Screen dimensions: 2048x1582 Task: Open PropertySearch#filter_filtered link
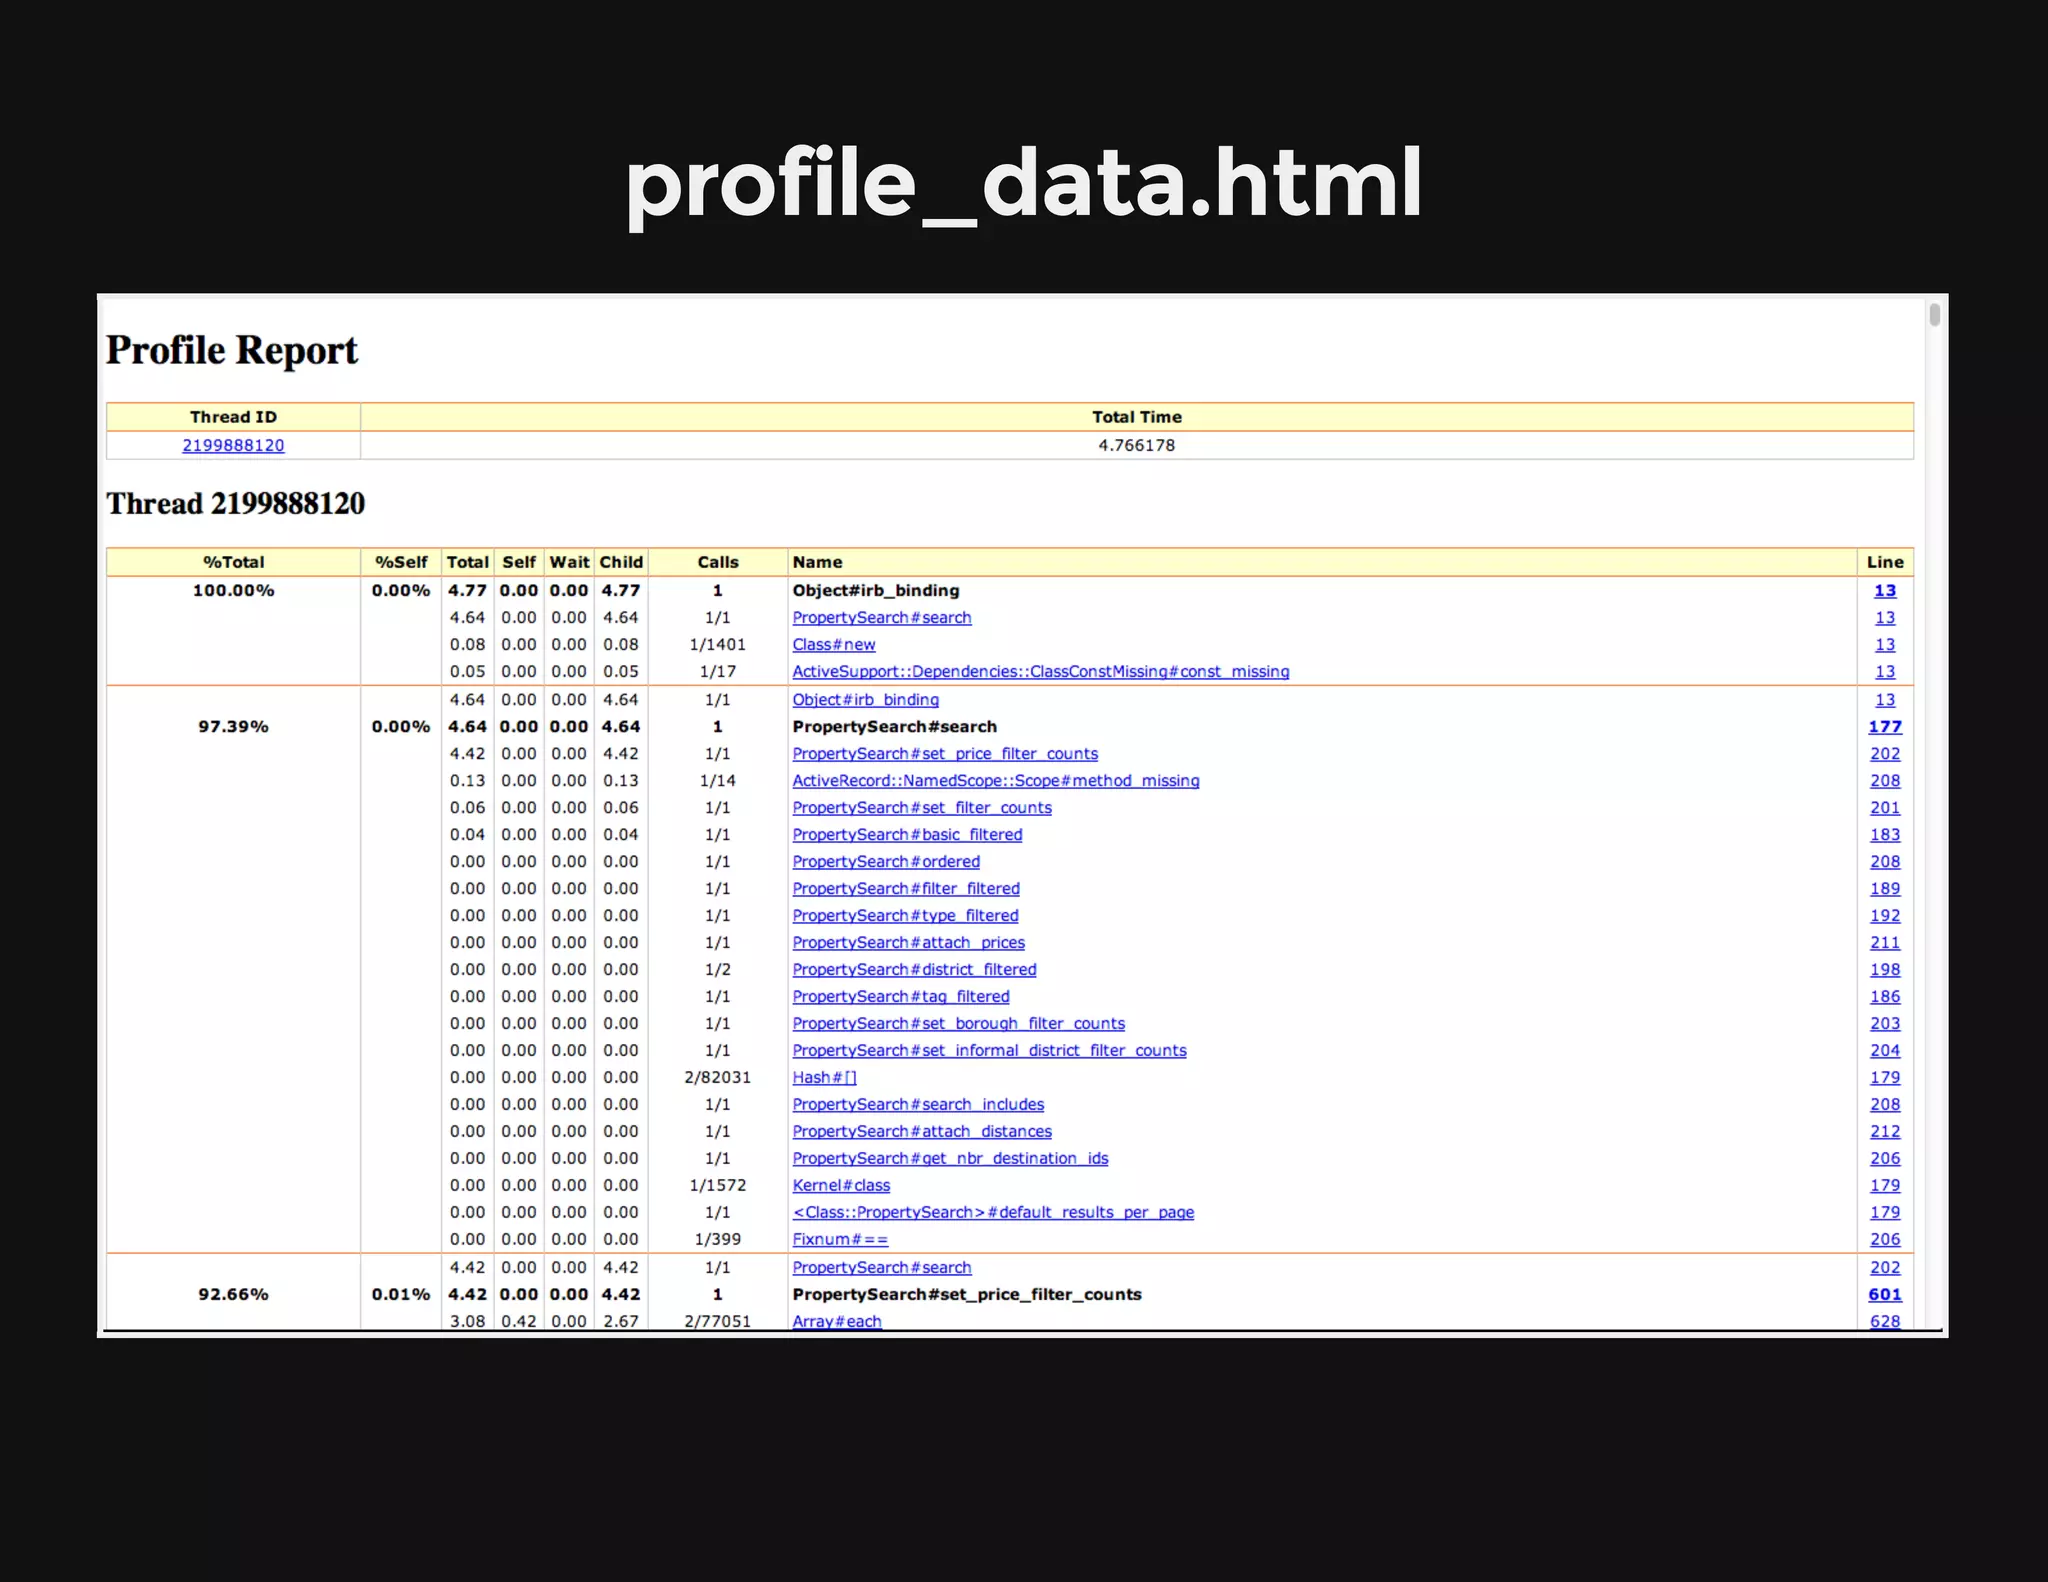point(906,889)
